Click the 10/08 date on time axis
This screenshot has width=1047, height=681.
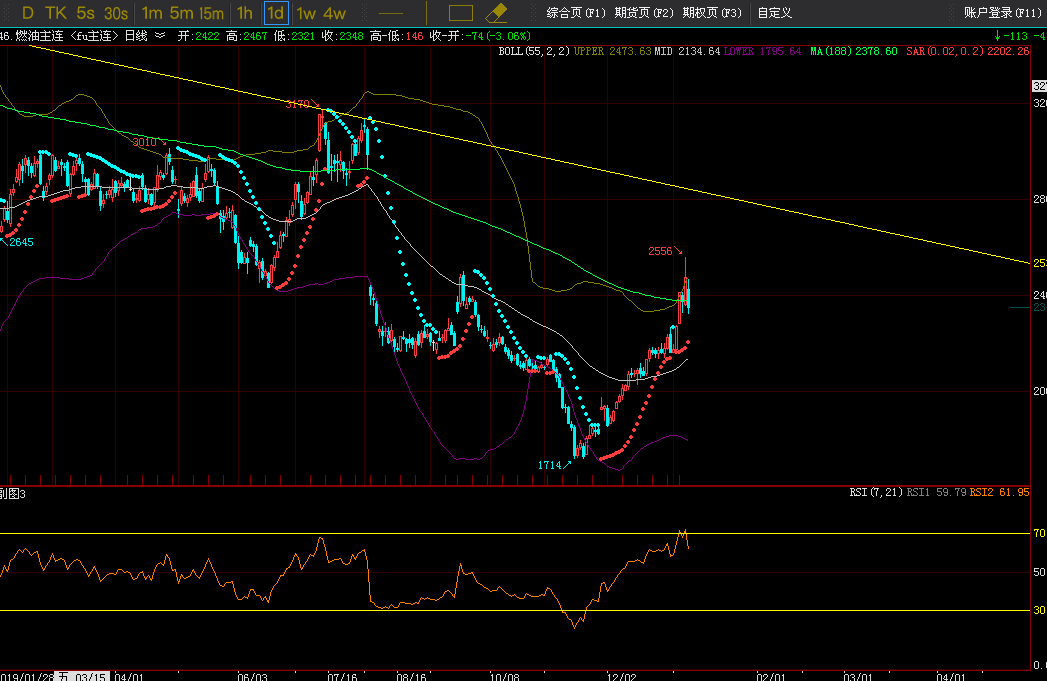click(504, 676)
